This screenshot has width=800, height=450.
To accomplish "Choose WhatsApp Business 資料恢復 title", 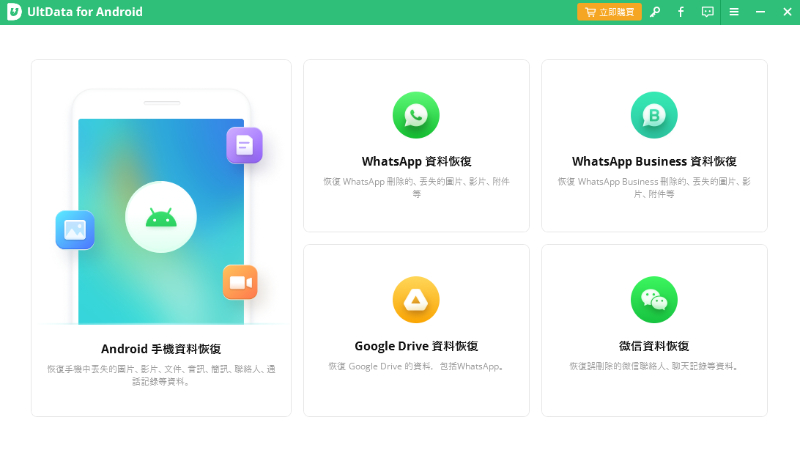I will [654, 161].
